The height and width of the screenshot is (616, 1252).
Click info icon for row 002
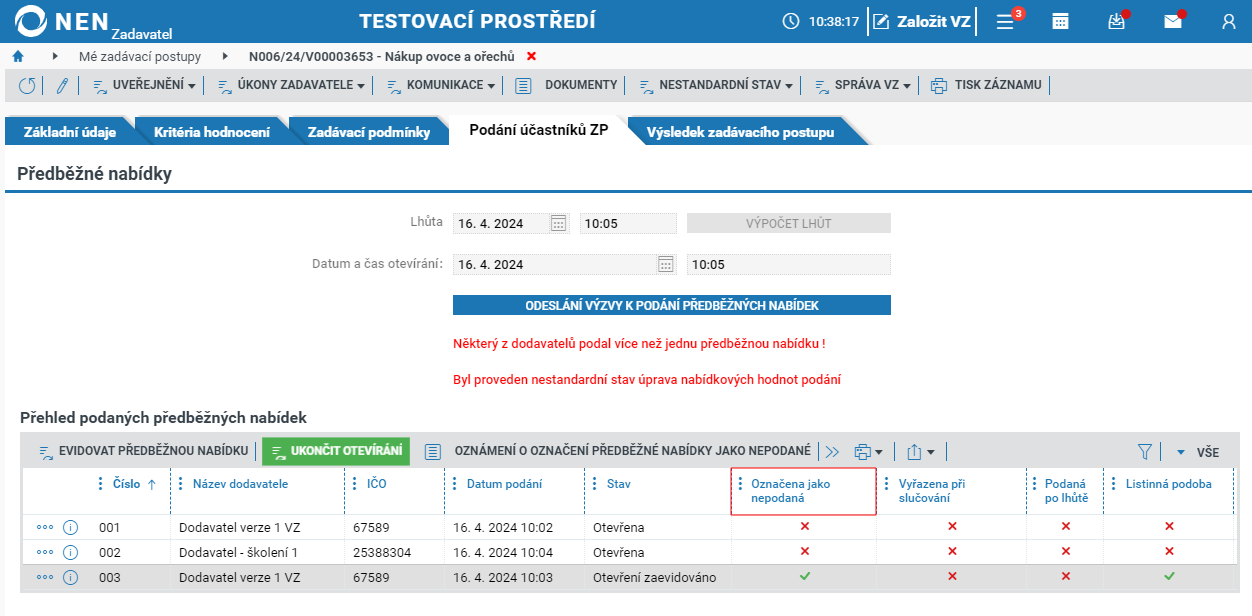pyautogui.click(x=70, y=552)
